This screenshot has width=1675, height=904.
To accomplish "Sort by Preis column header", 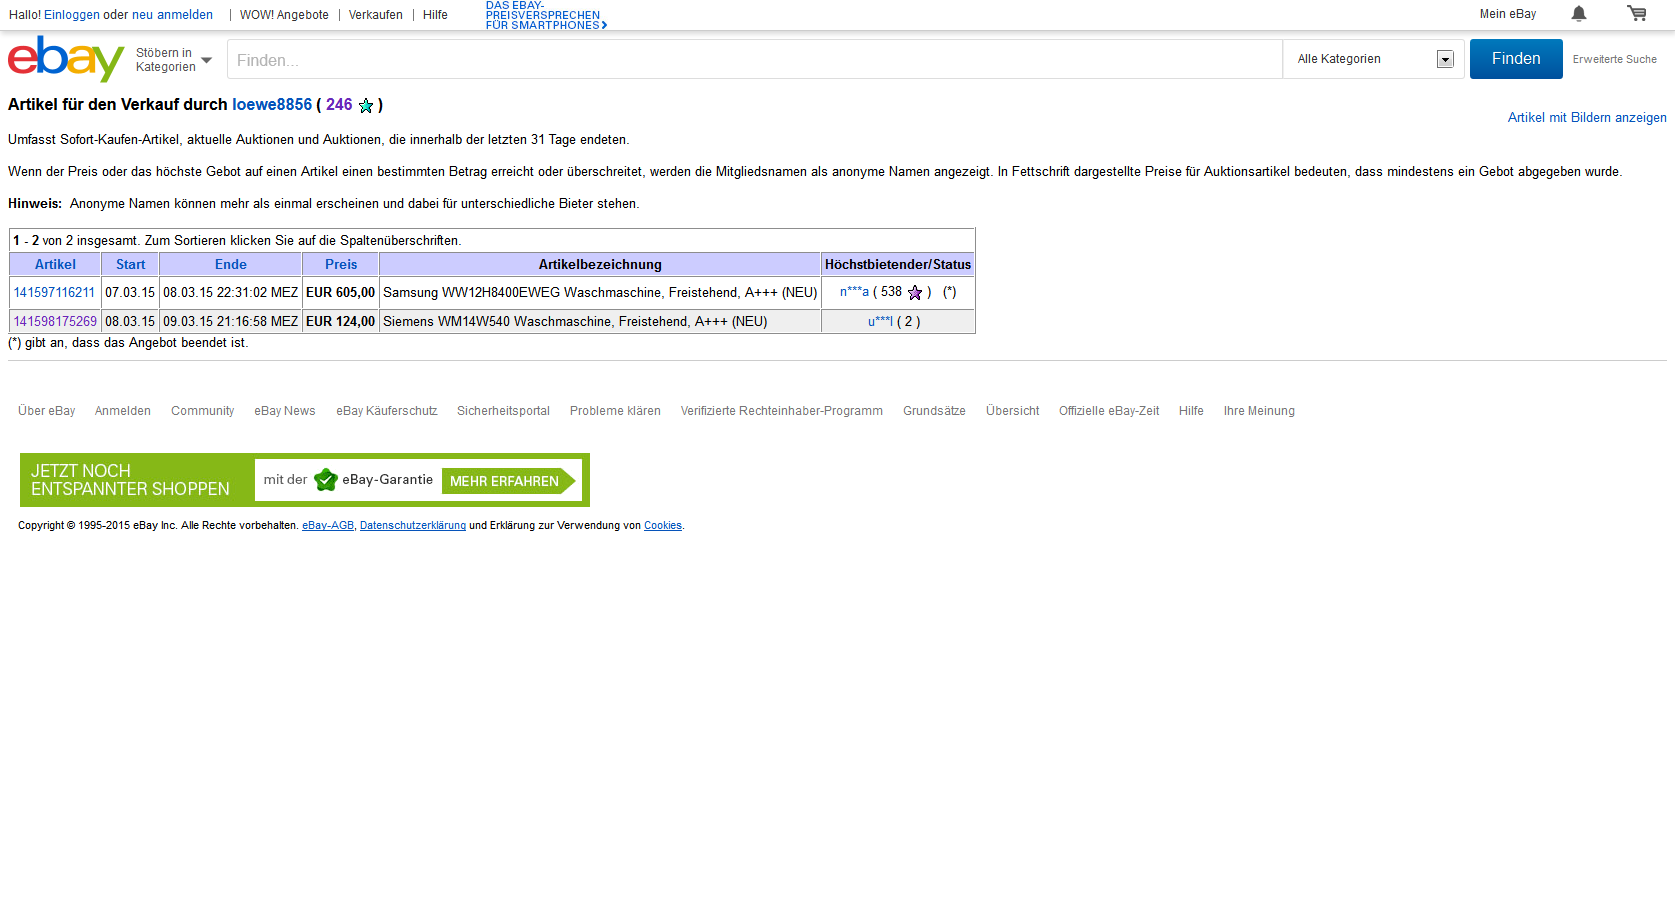I will tap(341, 265).
